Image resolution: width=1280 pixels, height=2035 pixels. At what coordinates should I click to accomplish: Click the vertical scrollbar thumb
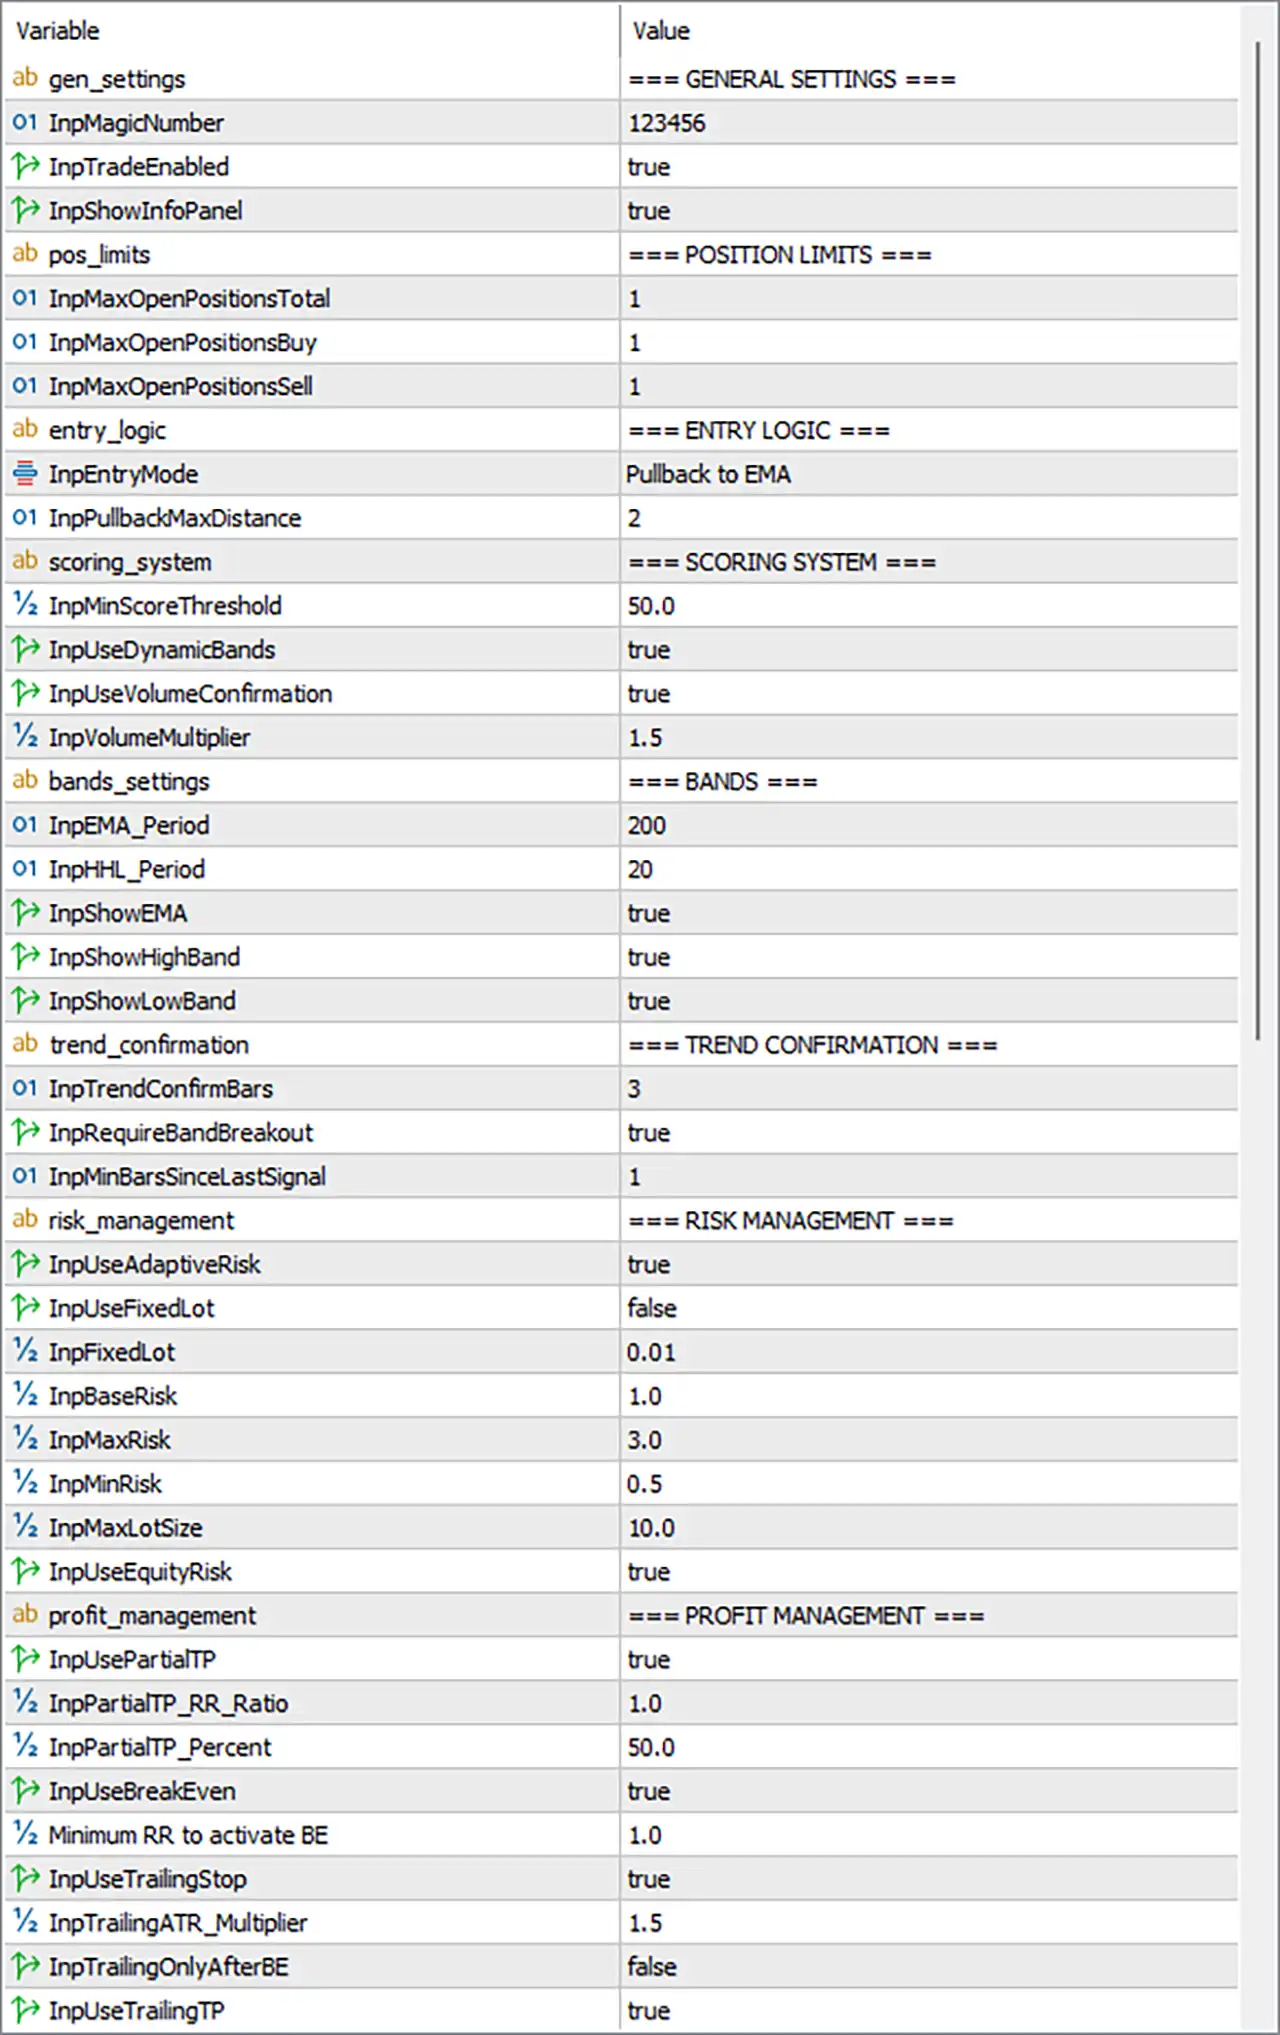(x=1258, y=541)
